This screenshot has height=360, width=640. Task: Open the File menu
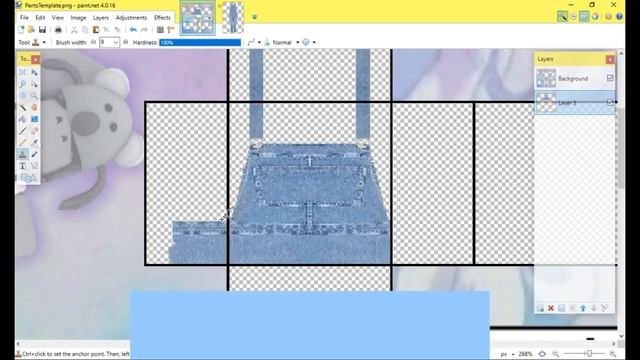(x=24, y=18)
